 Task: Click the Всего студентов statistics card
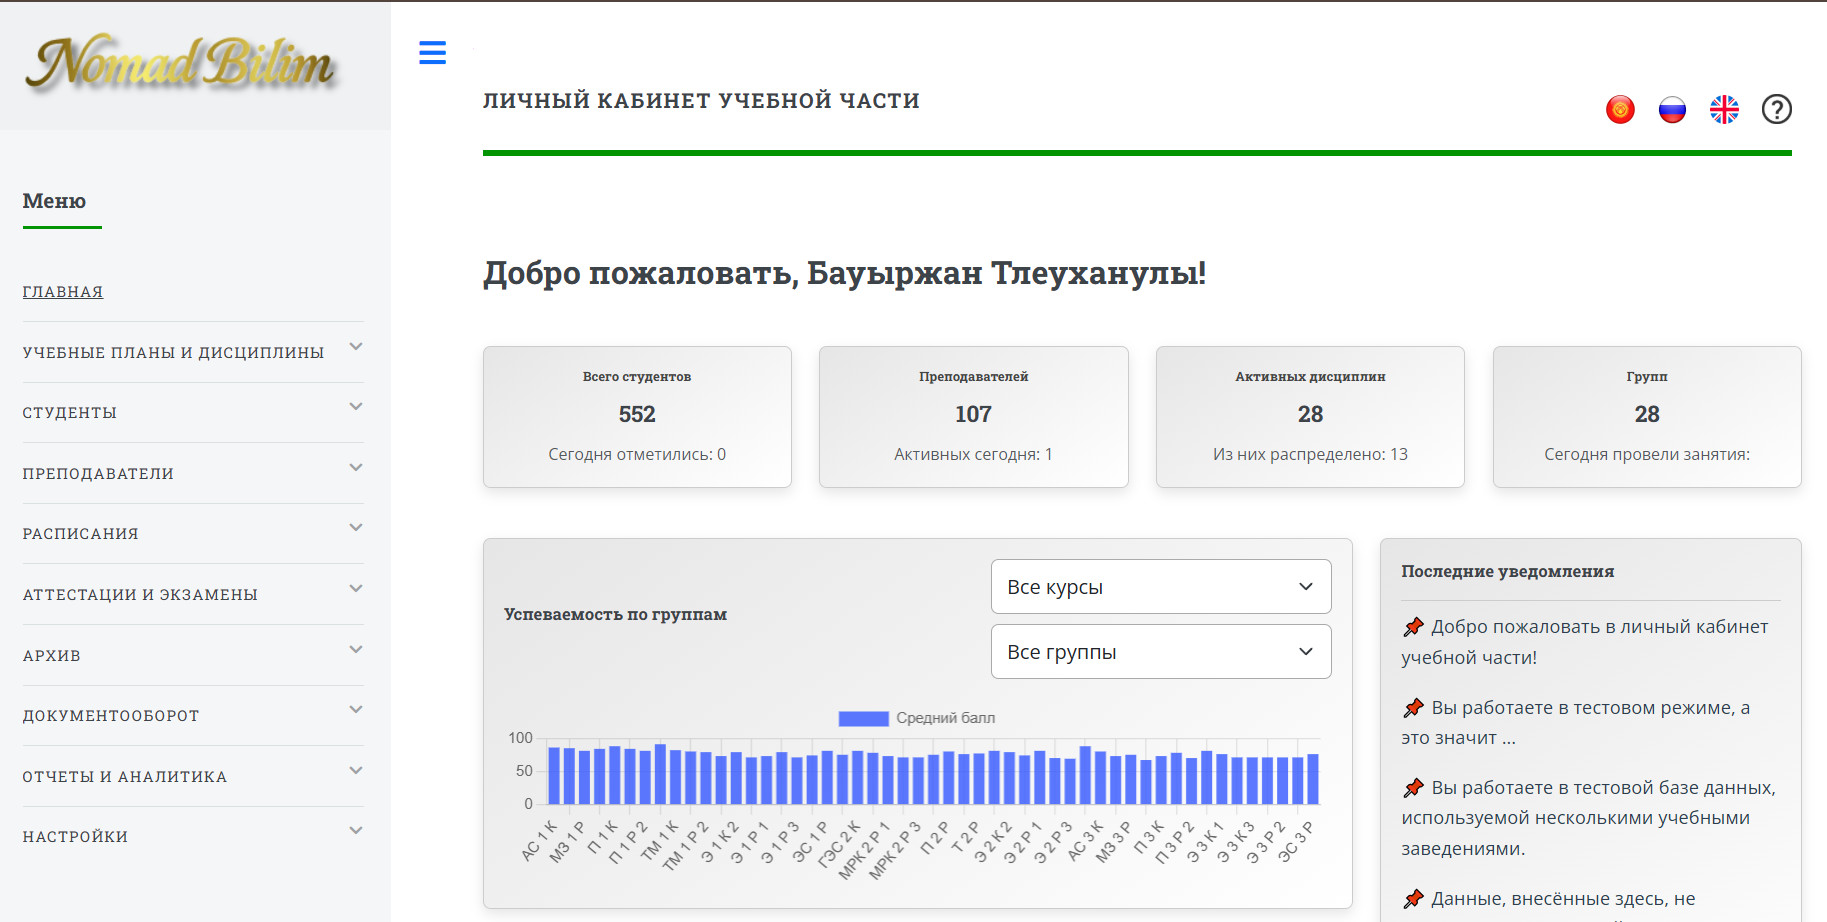click(637, 416)
